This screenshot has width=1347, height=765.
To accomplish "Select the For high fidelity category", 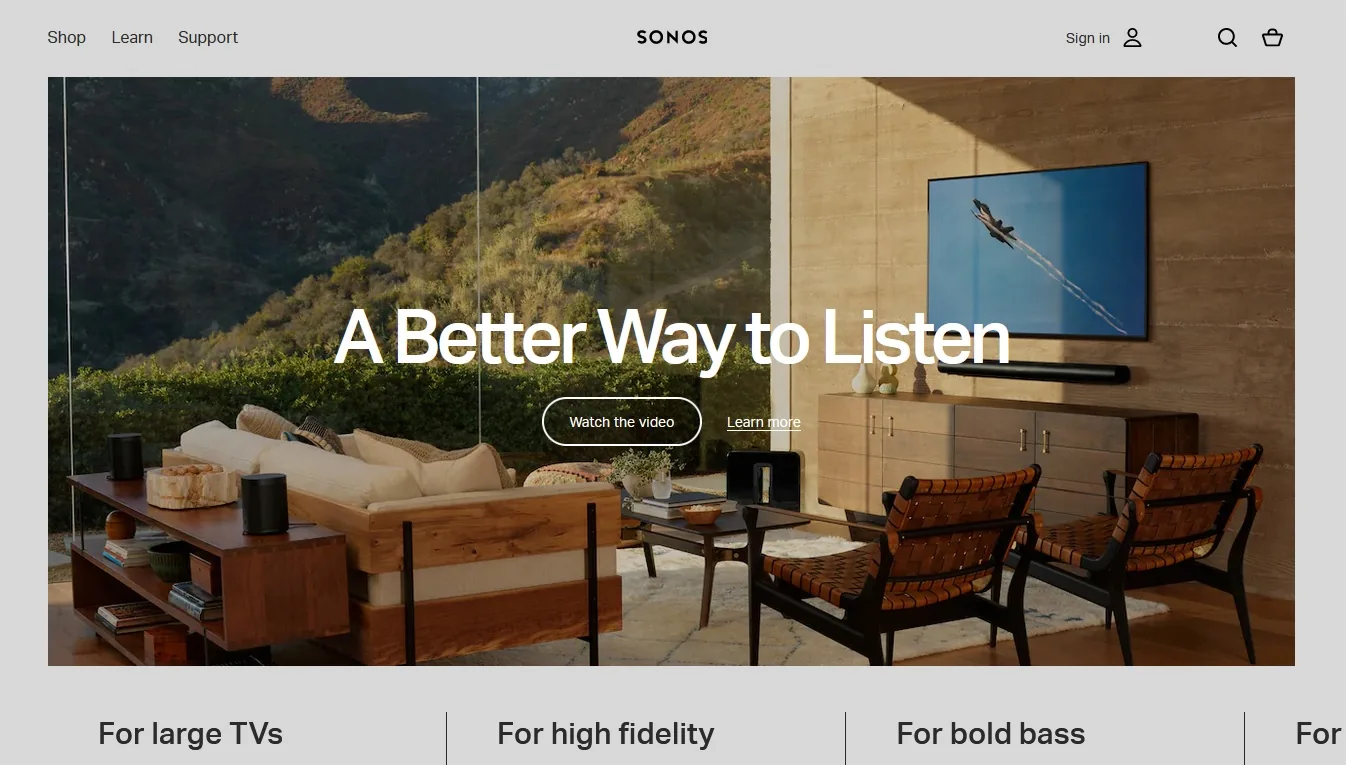I will coord(605,734).
